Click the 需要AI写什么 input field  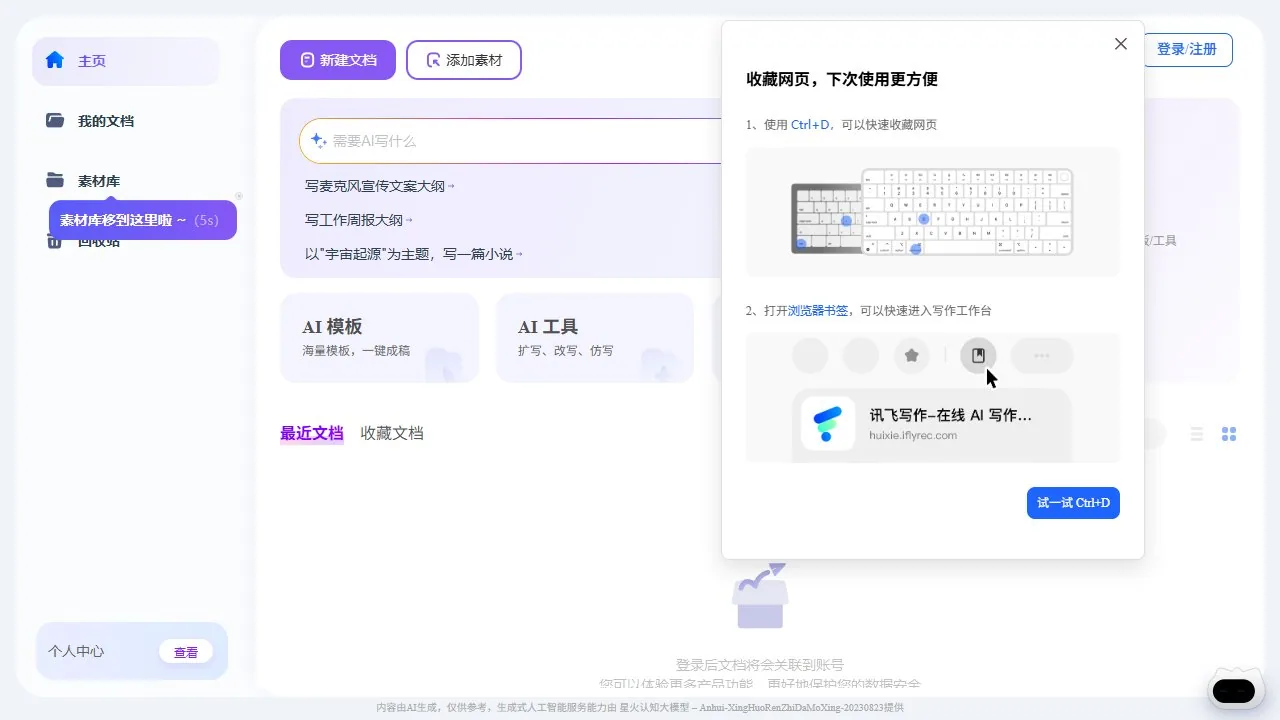click(510, 141)
